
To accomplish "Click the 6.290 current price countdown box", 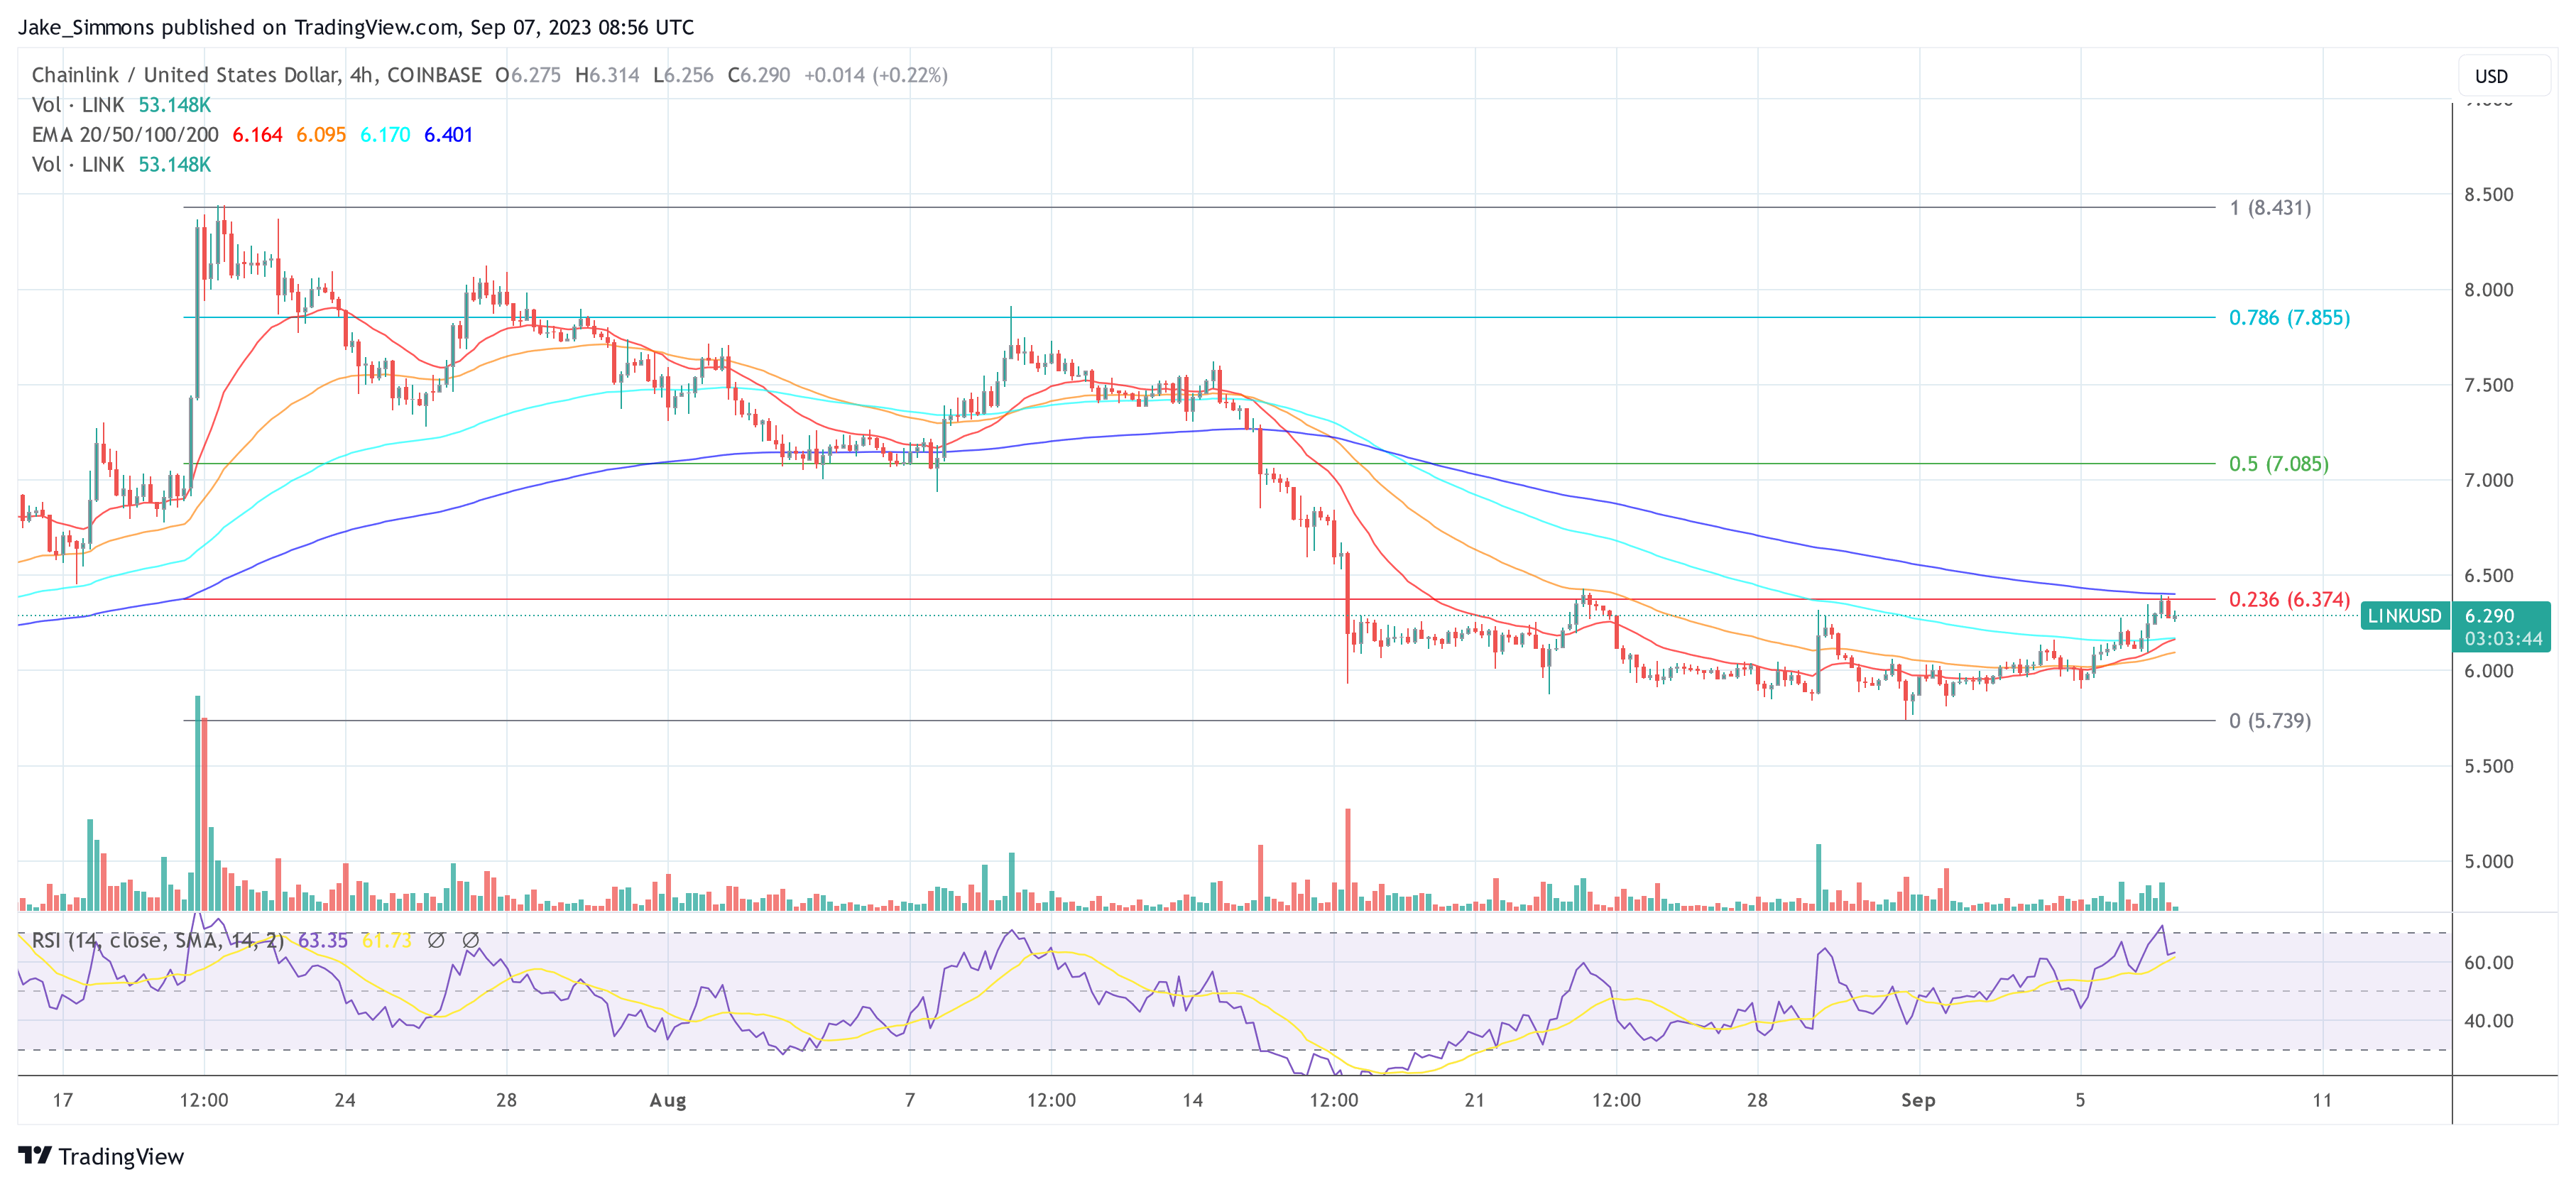I will [2502, 628].
